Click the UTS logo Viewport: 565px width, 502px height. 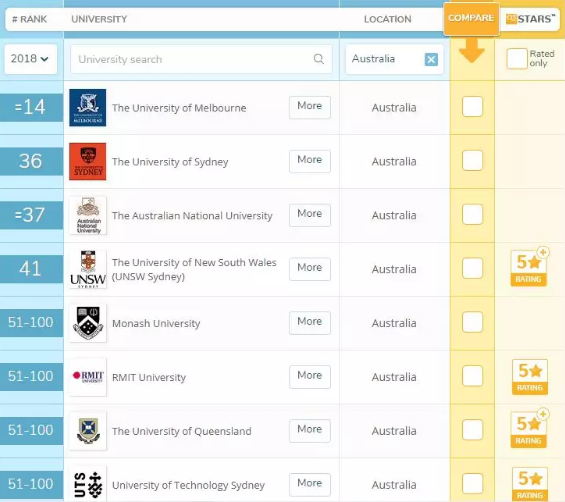tap(88, 484)
